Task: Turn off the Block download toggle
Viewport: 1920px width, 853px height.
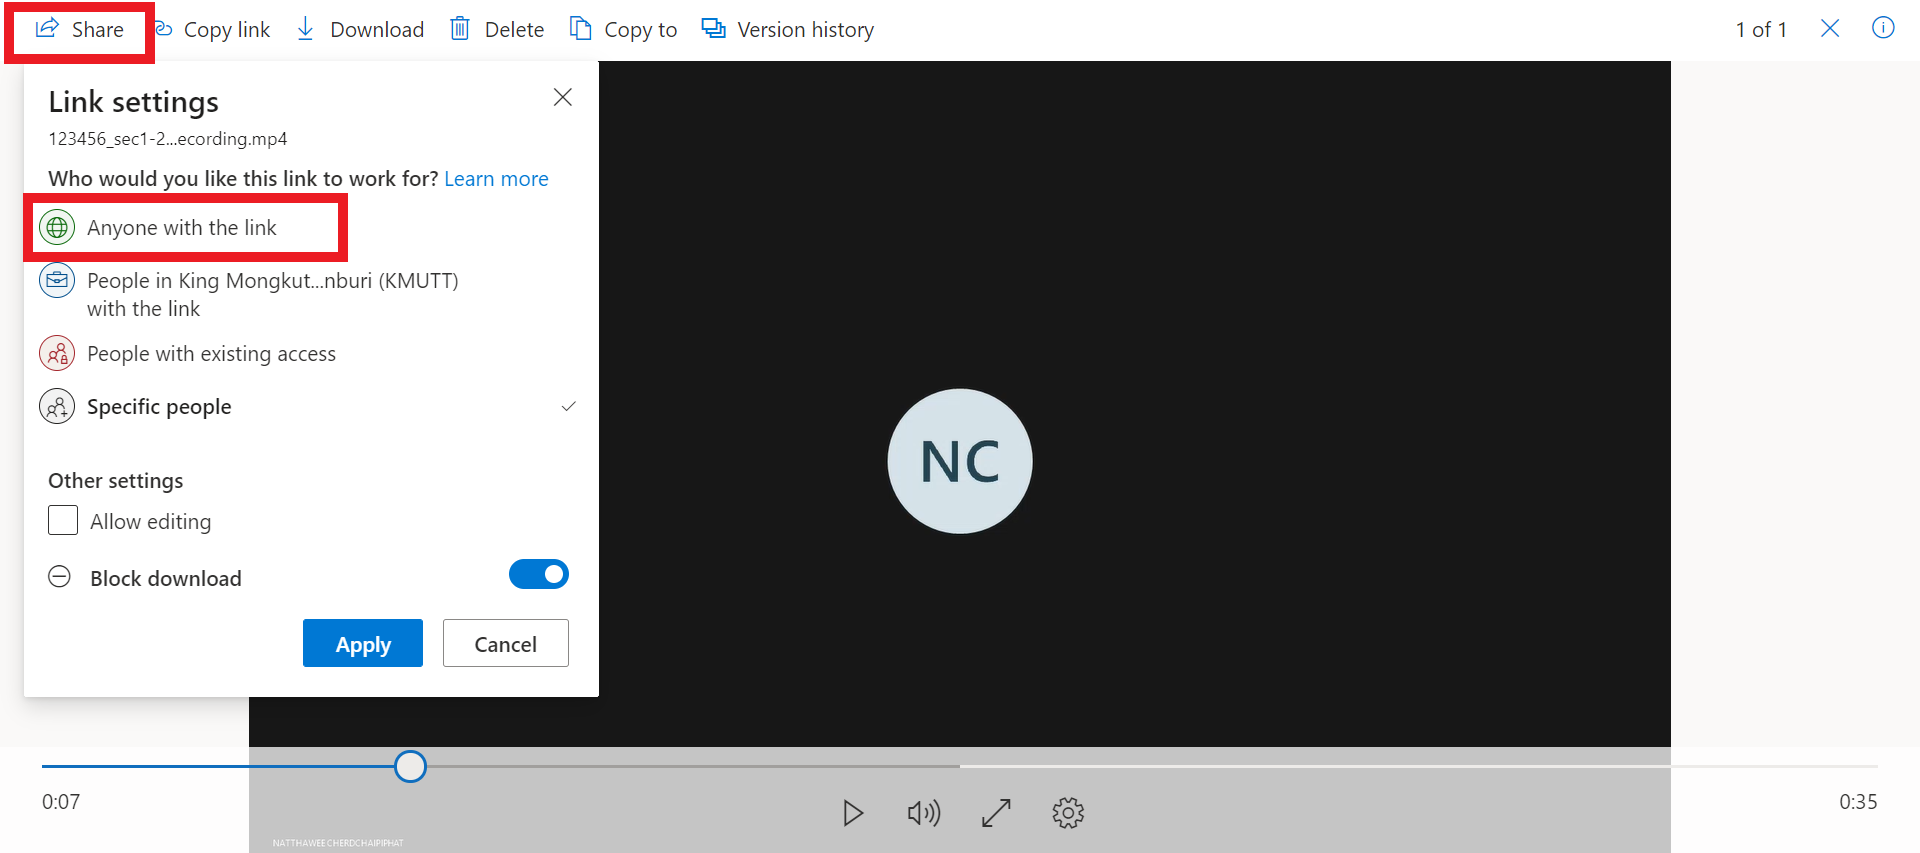Action: pos(539,574)
